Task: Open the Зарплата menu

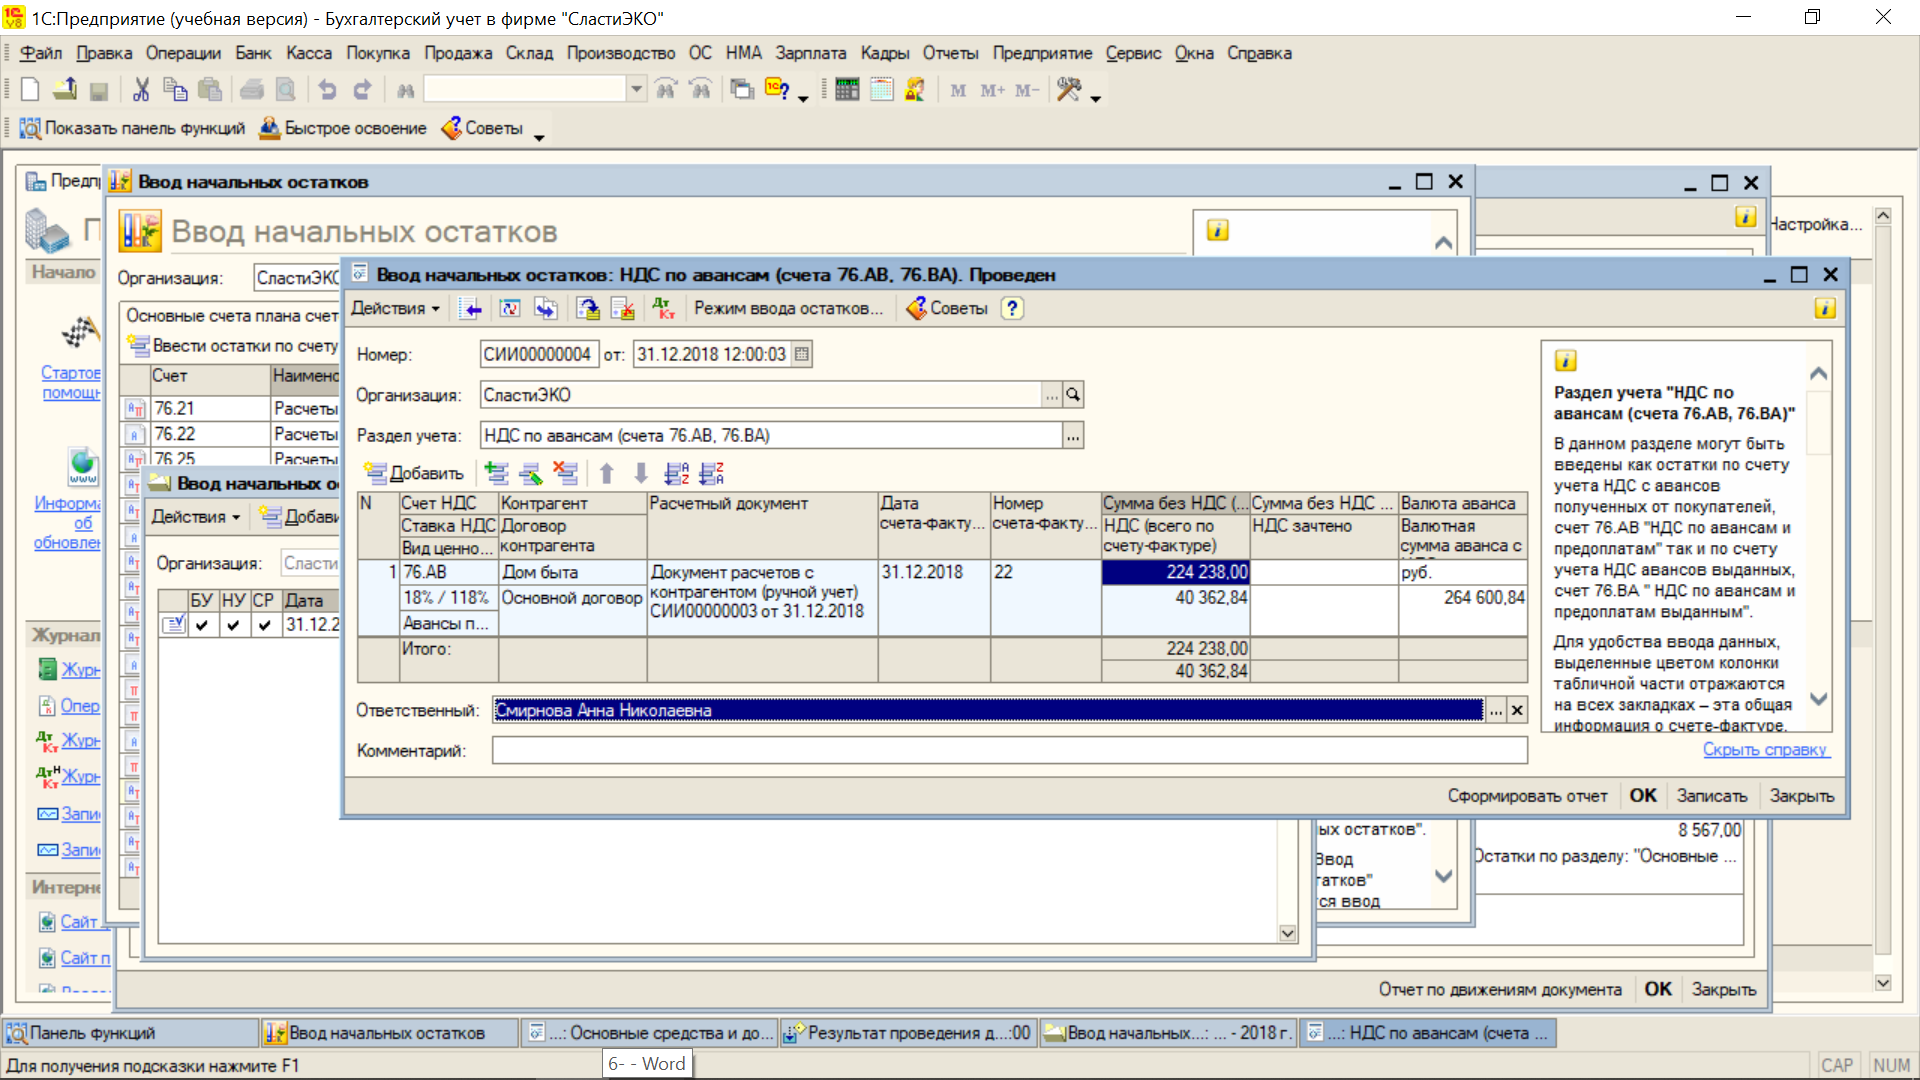Action: (810, 53)
